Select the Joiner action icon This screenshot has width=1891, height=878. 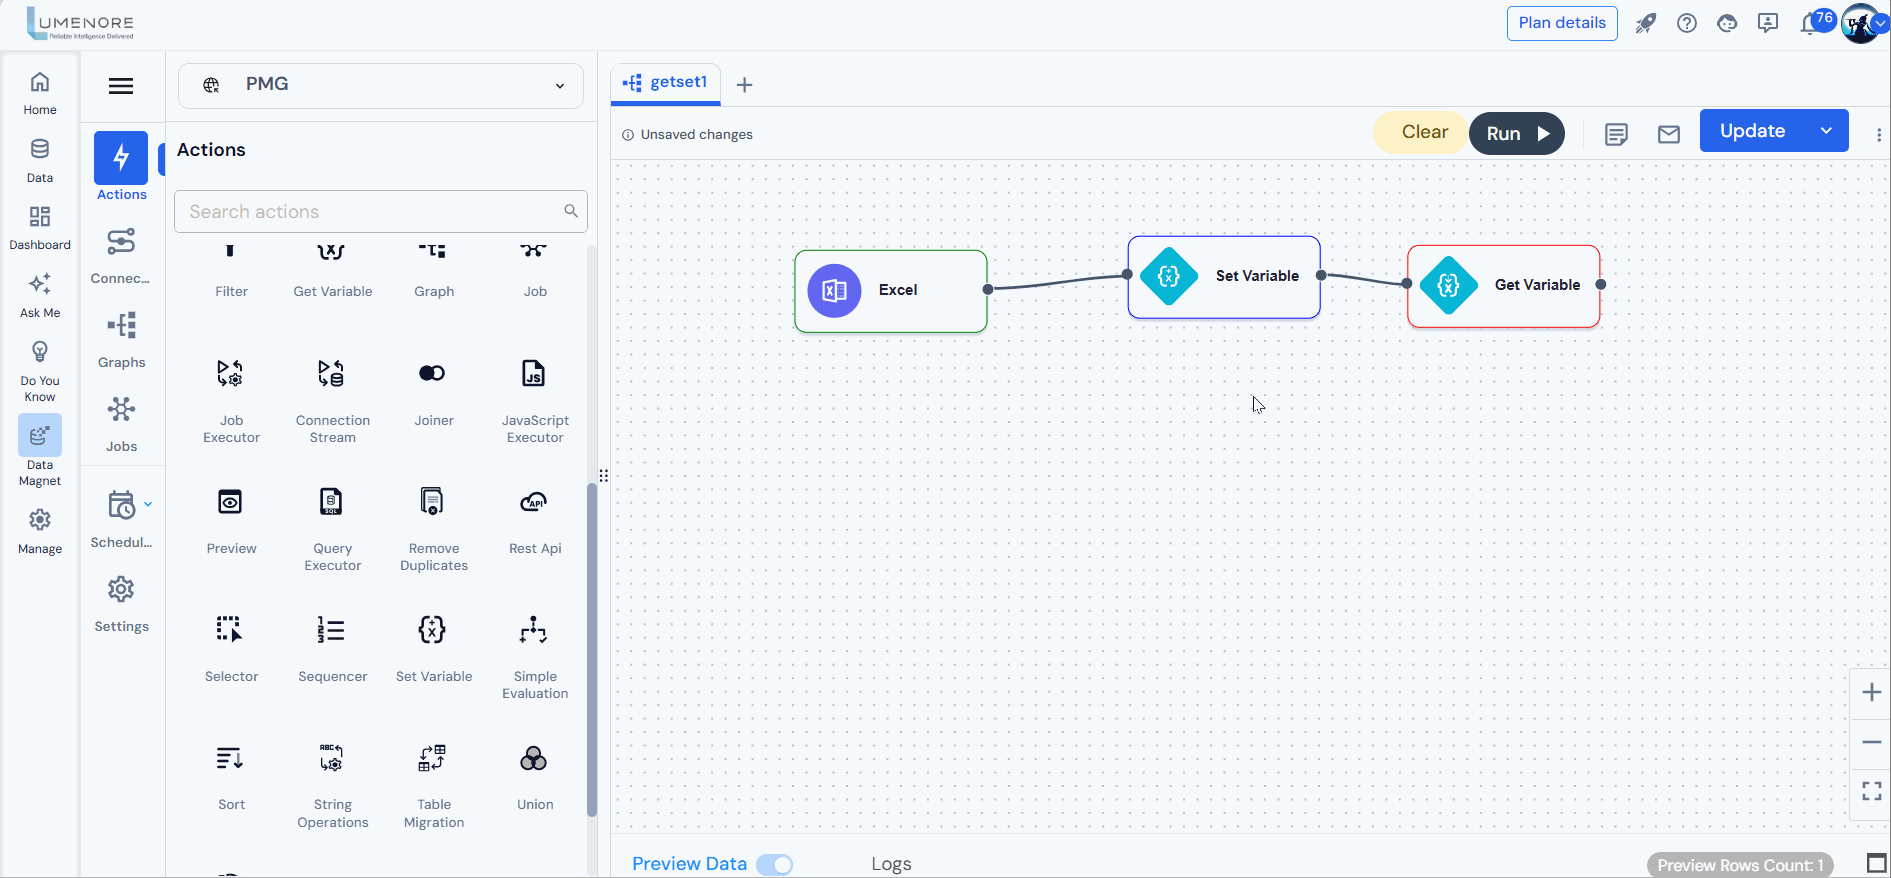[432, 374]
